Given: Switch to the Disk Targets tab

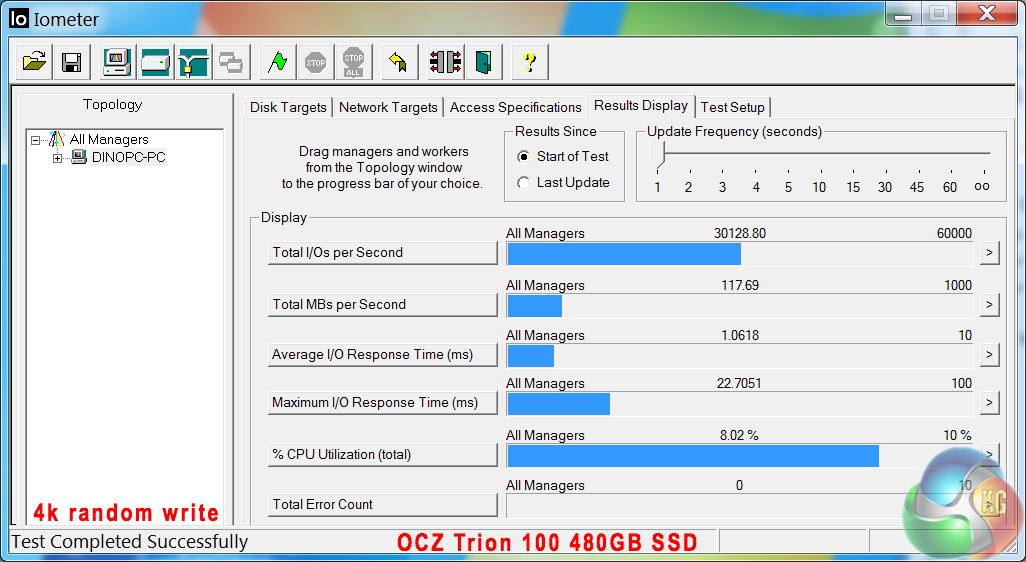Looking at the screenshot, I should tap(288, 107).
